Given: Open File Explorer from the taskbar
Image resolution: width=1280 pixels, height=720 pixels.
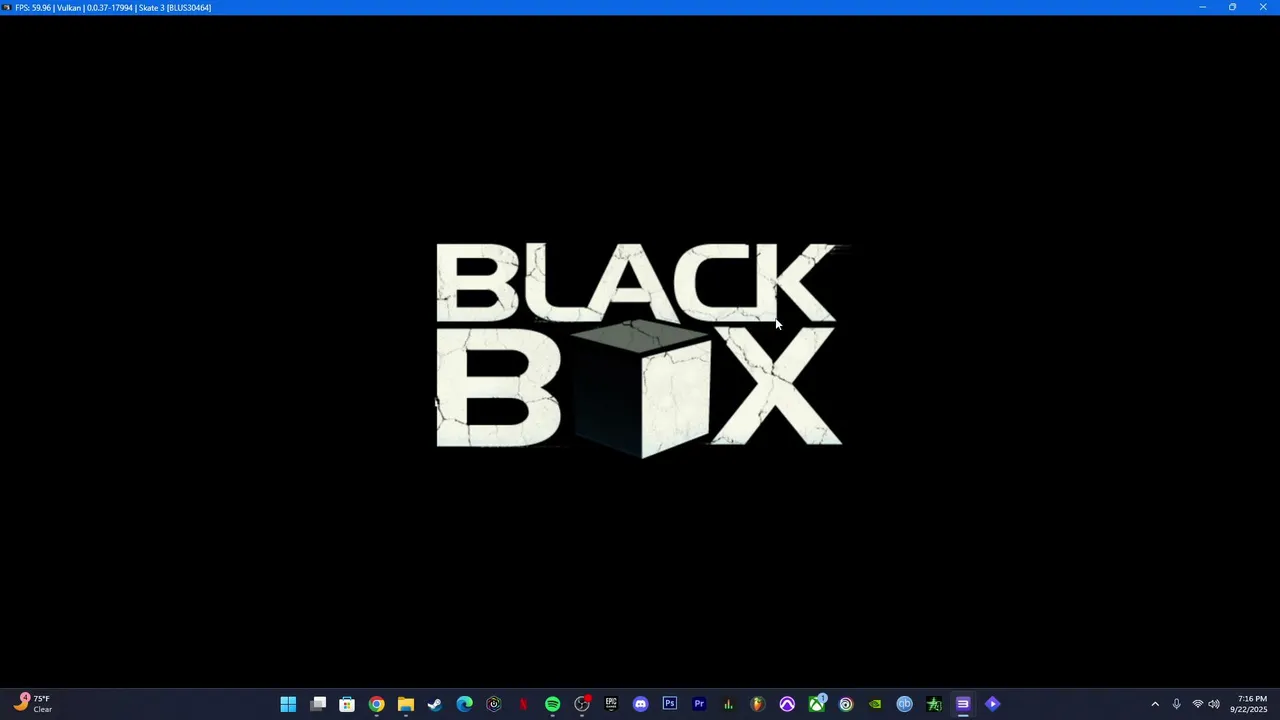Looking at the screenshot, I should point(406,704).
